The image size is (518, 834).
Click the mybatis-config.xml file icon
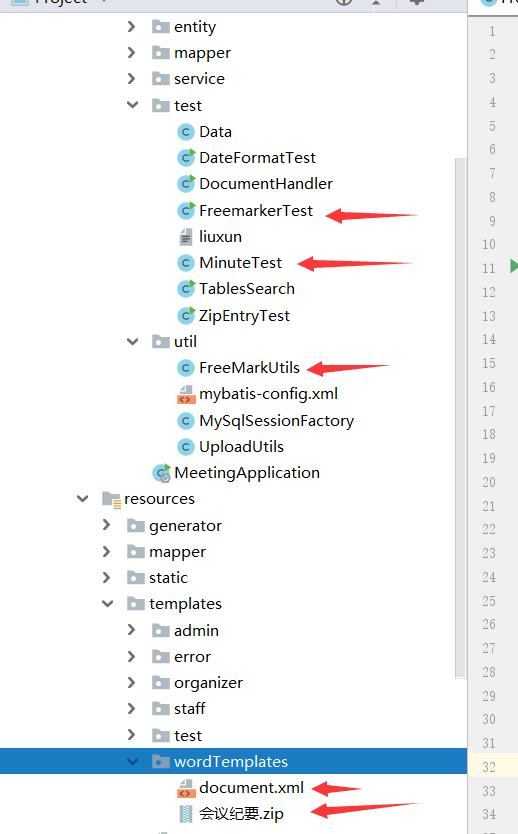pyautogui.click(x=186, y=394)
